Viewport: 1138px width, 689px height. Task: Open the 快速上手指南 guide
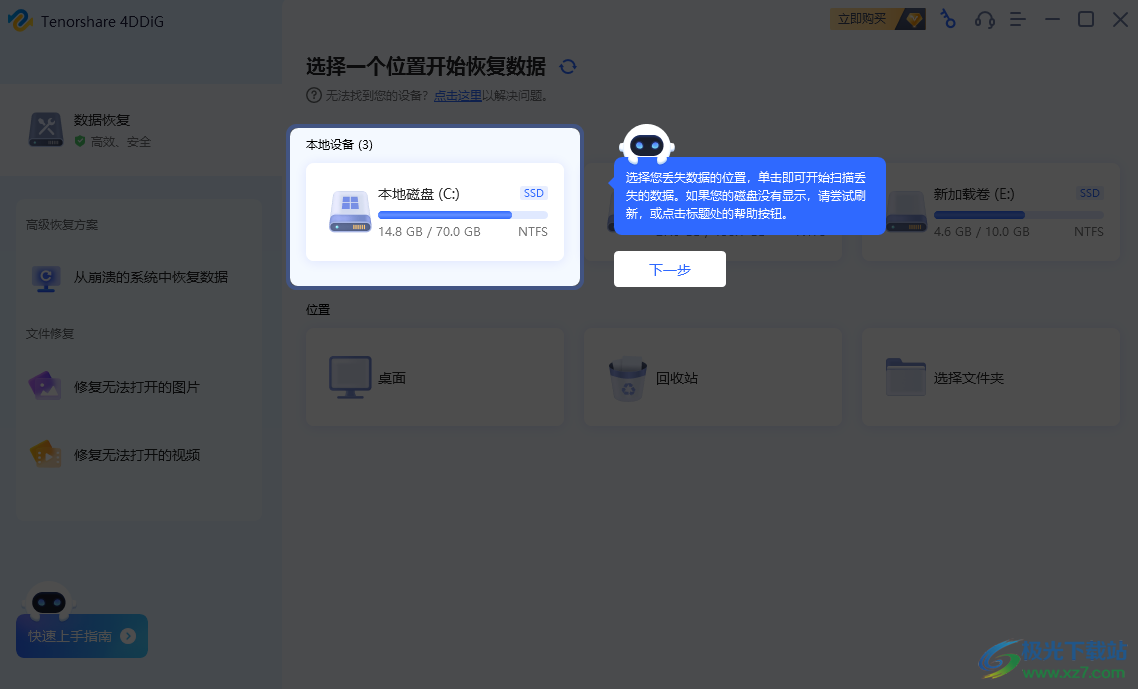pyautogui.click(x=82, y=636)
